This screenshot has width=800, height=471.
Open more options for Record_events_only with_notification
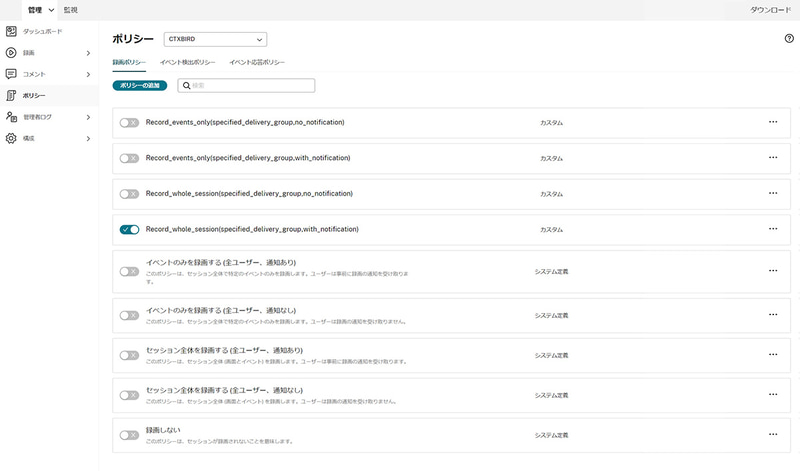click(x=773, y=158)
